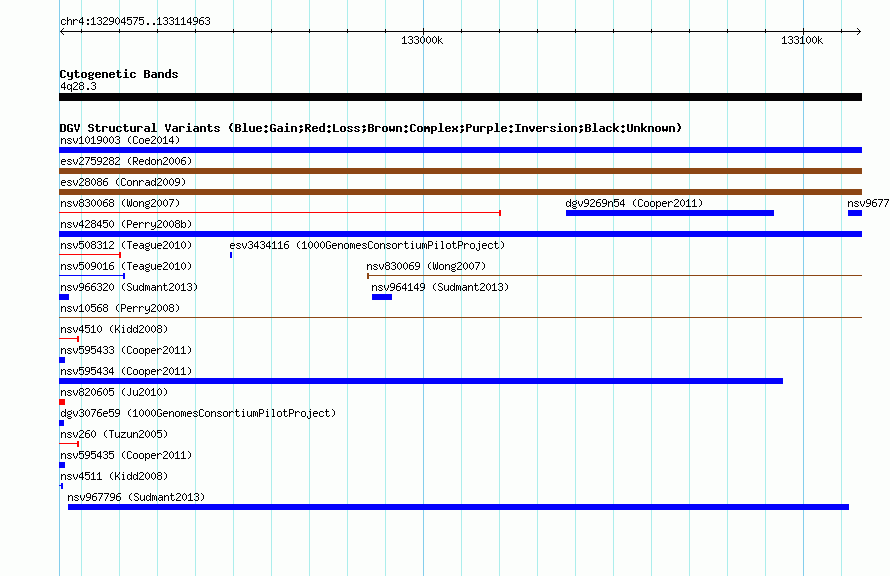
Task: Open the esv3434116 (1000GenomesConsortiumPilotProject) label
Action: 367,245
